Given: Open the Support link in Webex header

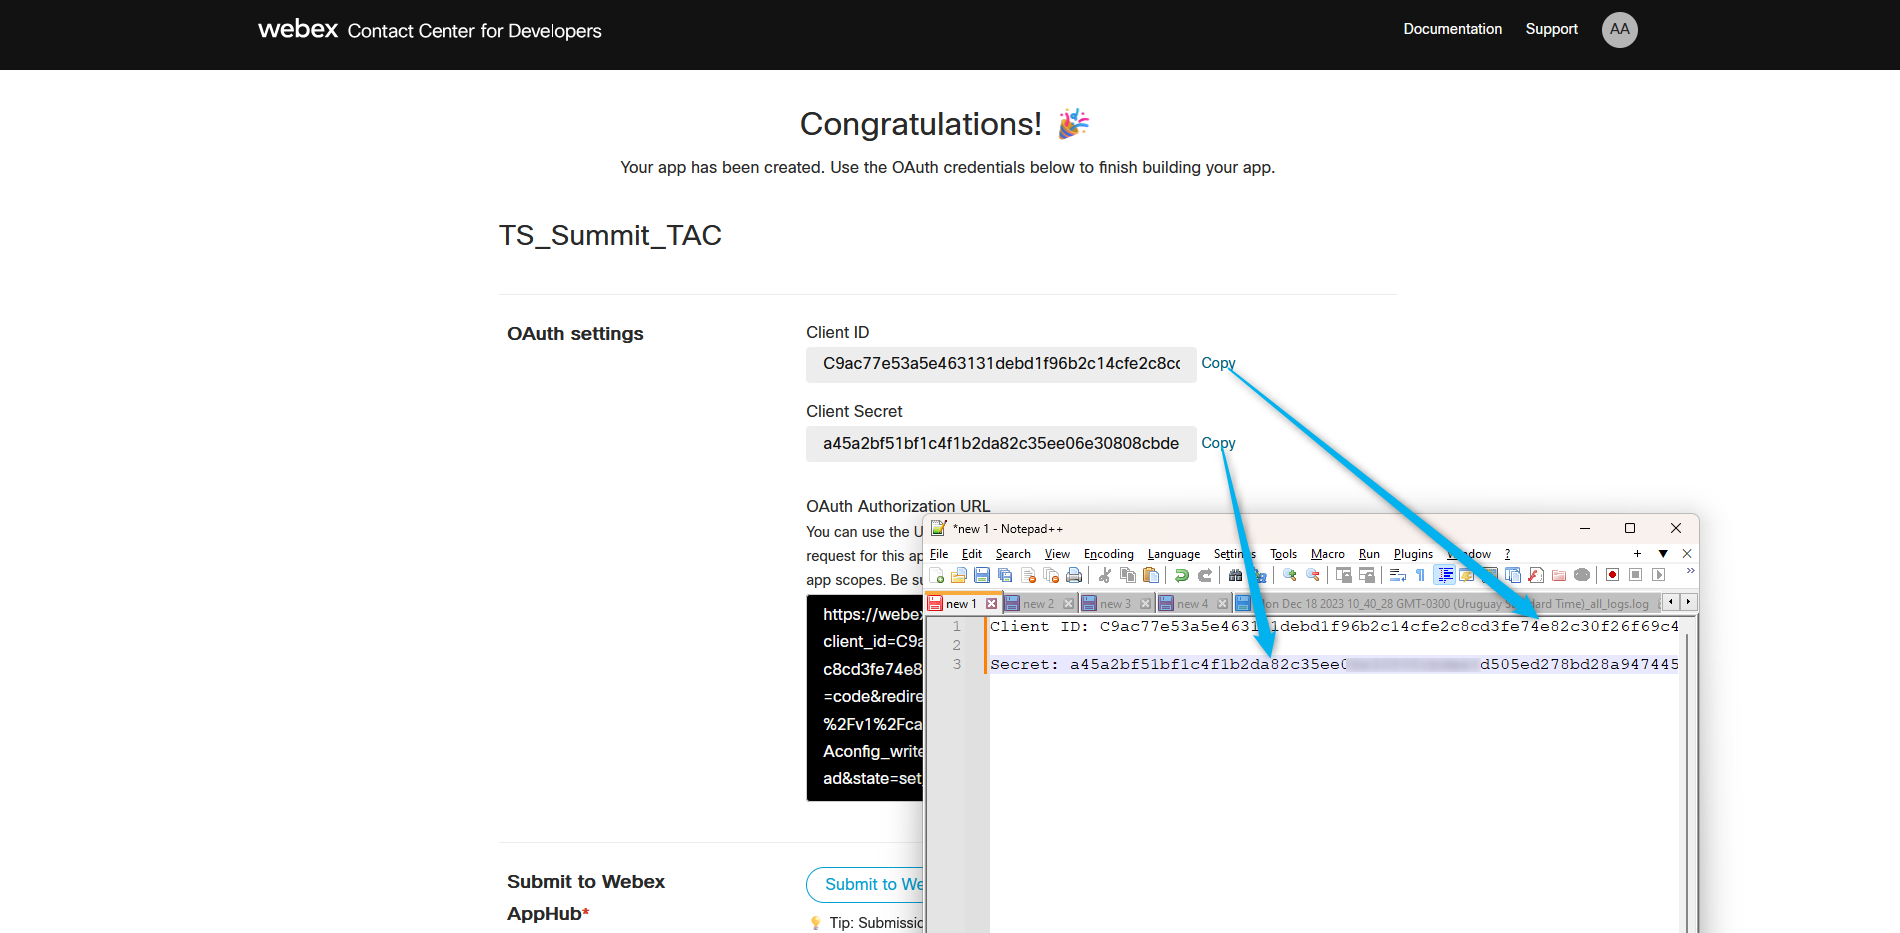Looking at the screenshot, I should (1551, 29).
